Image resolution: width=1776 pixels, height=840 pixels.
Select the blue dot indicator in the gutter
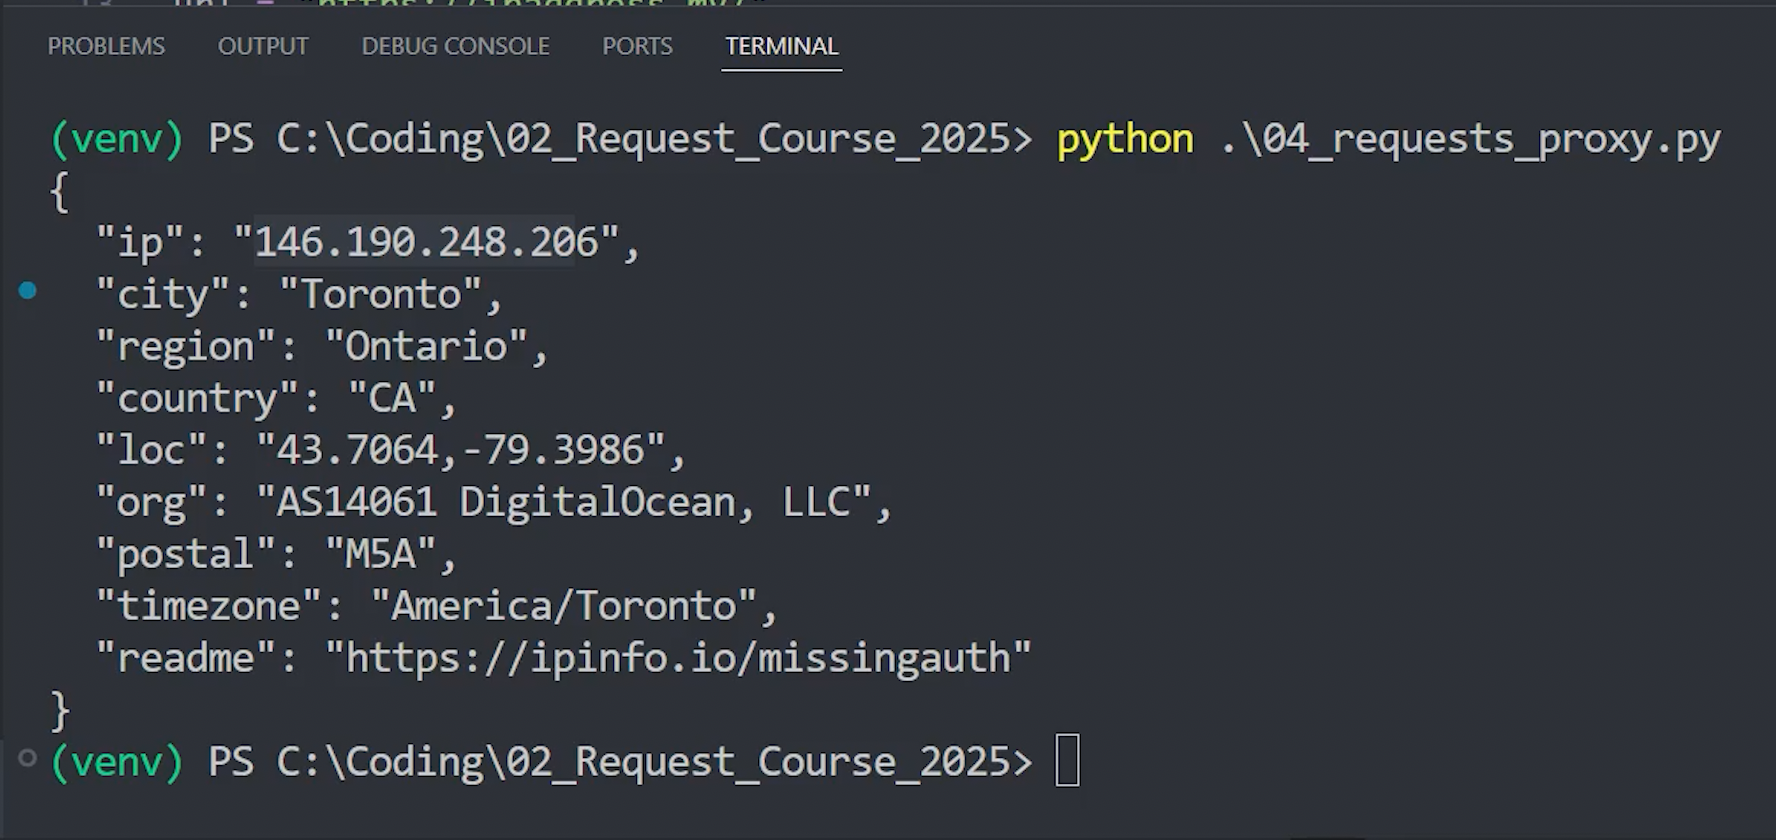(x=27, y=291)
